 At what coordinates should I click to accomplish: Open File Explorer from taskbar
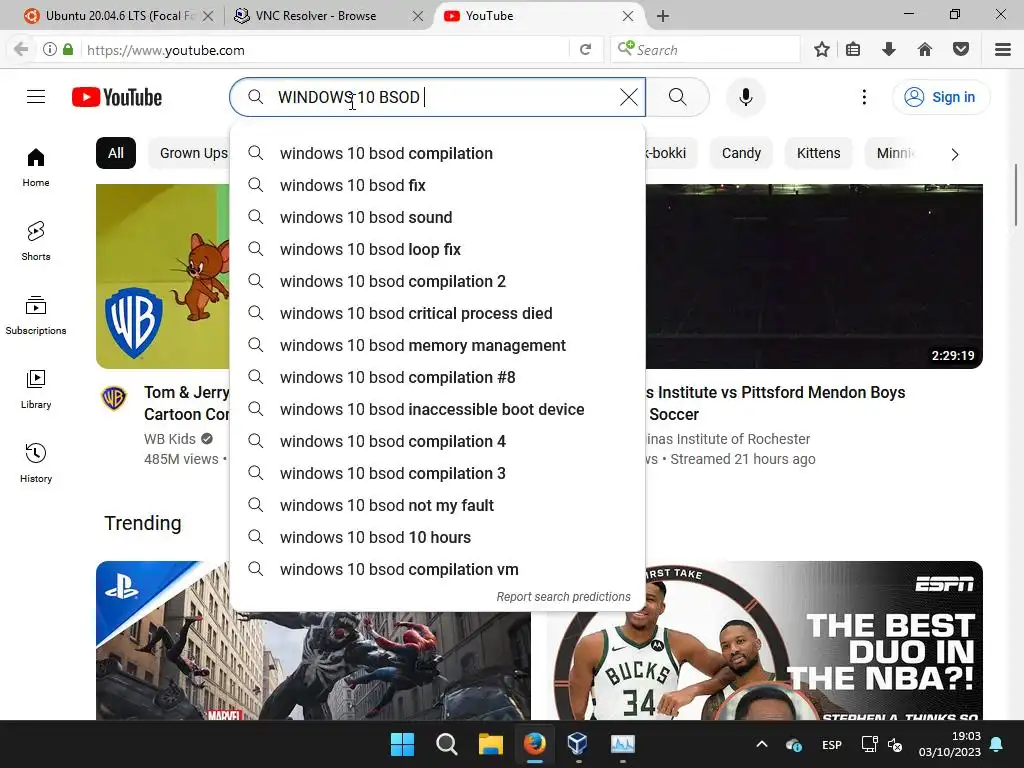(490, 744)
